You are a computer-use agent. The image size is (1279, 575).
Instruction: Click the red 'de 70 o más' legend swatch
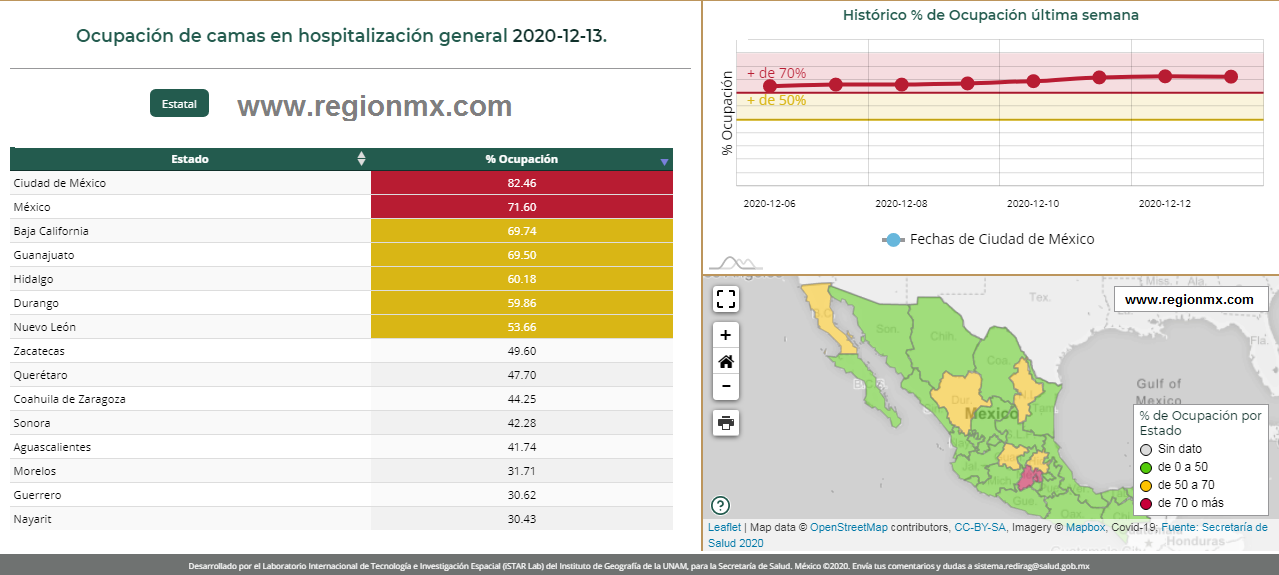(x=1147, y=503)
